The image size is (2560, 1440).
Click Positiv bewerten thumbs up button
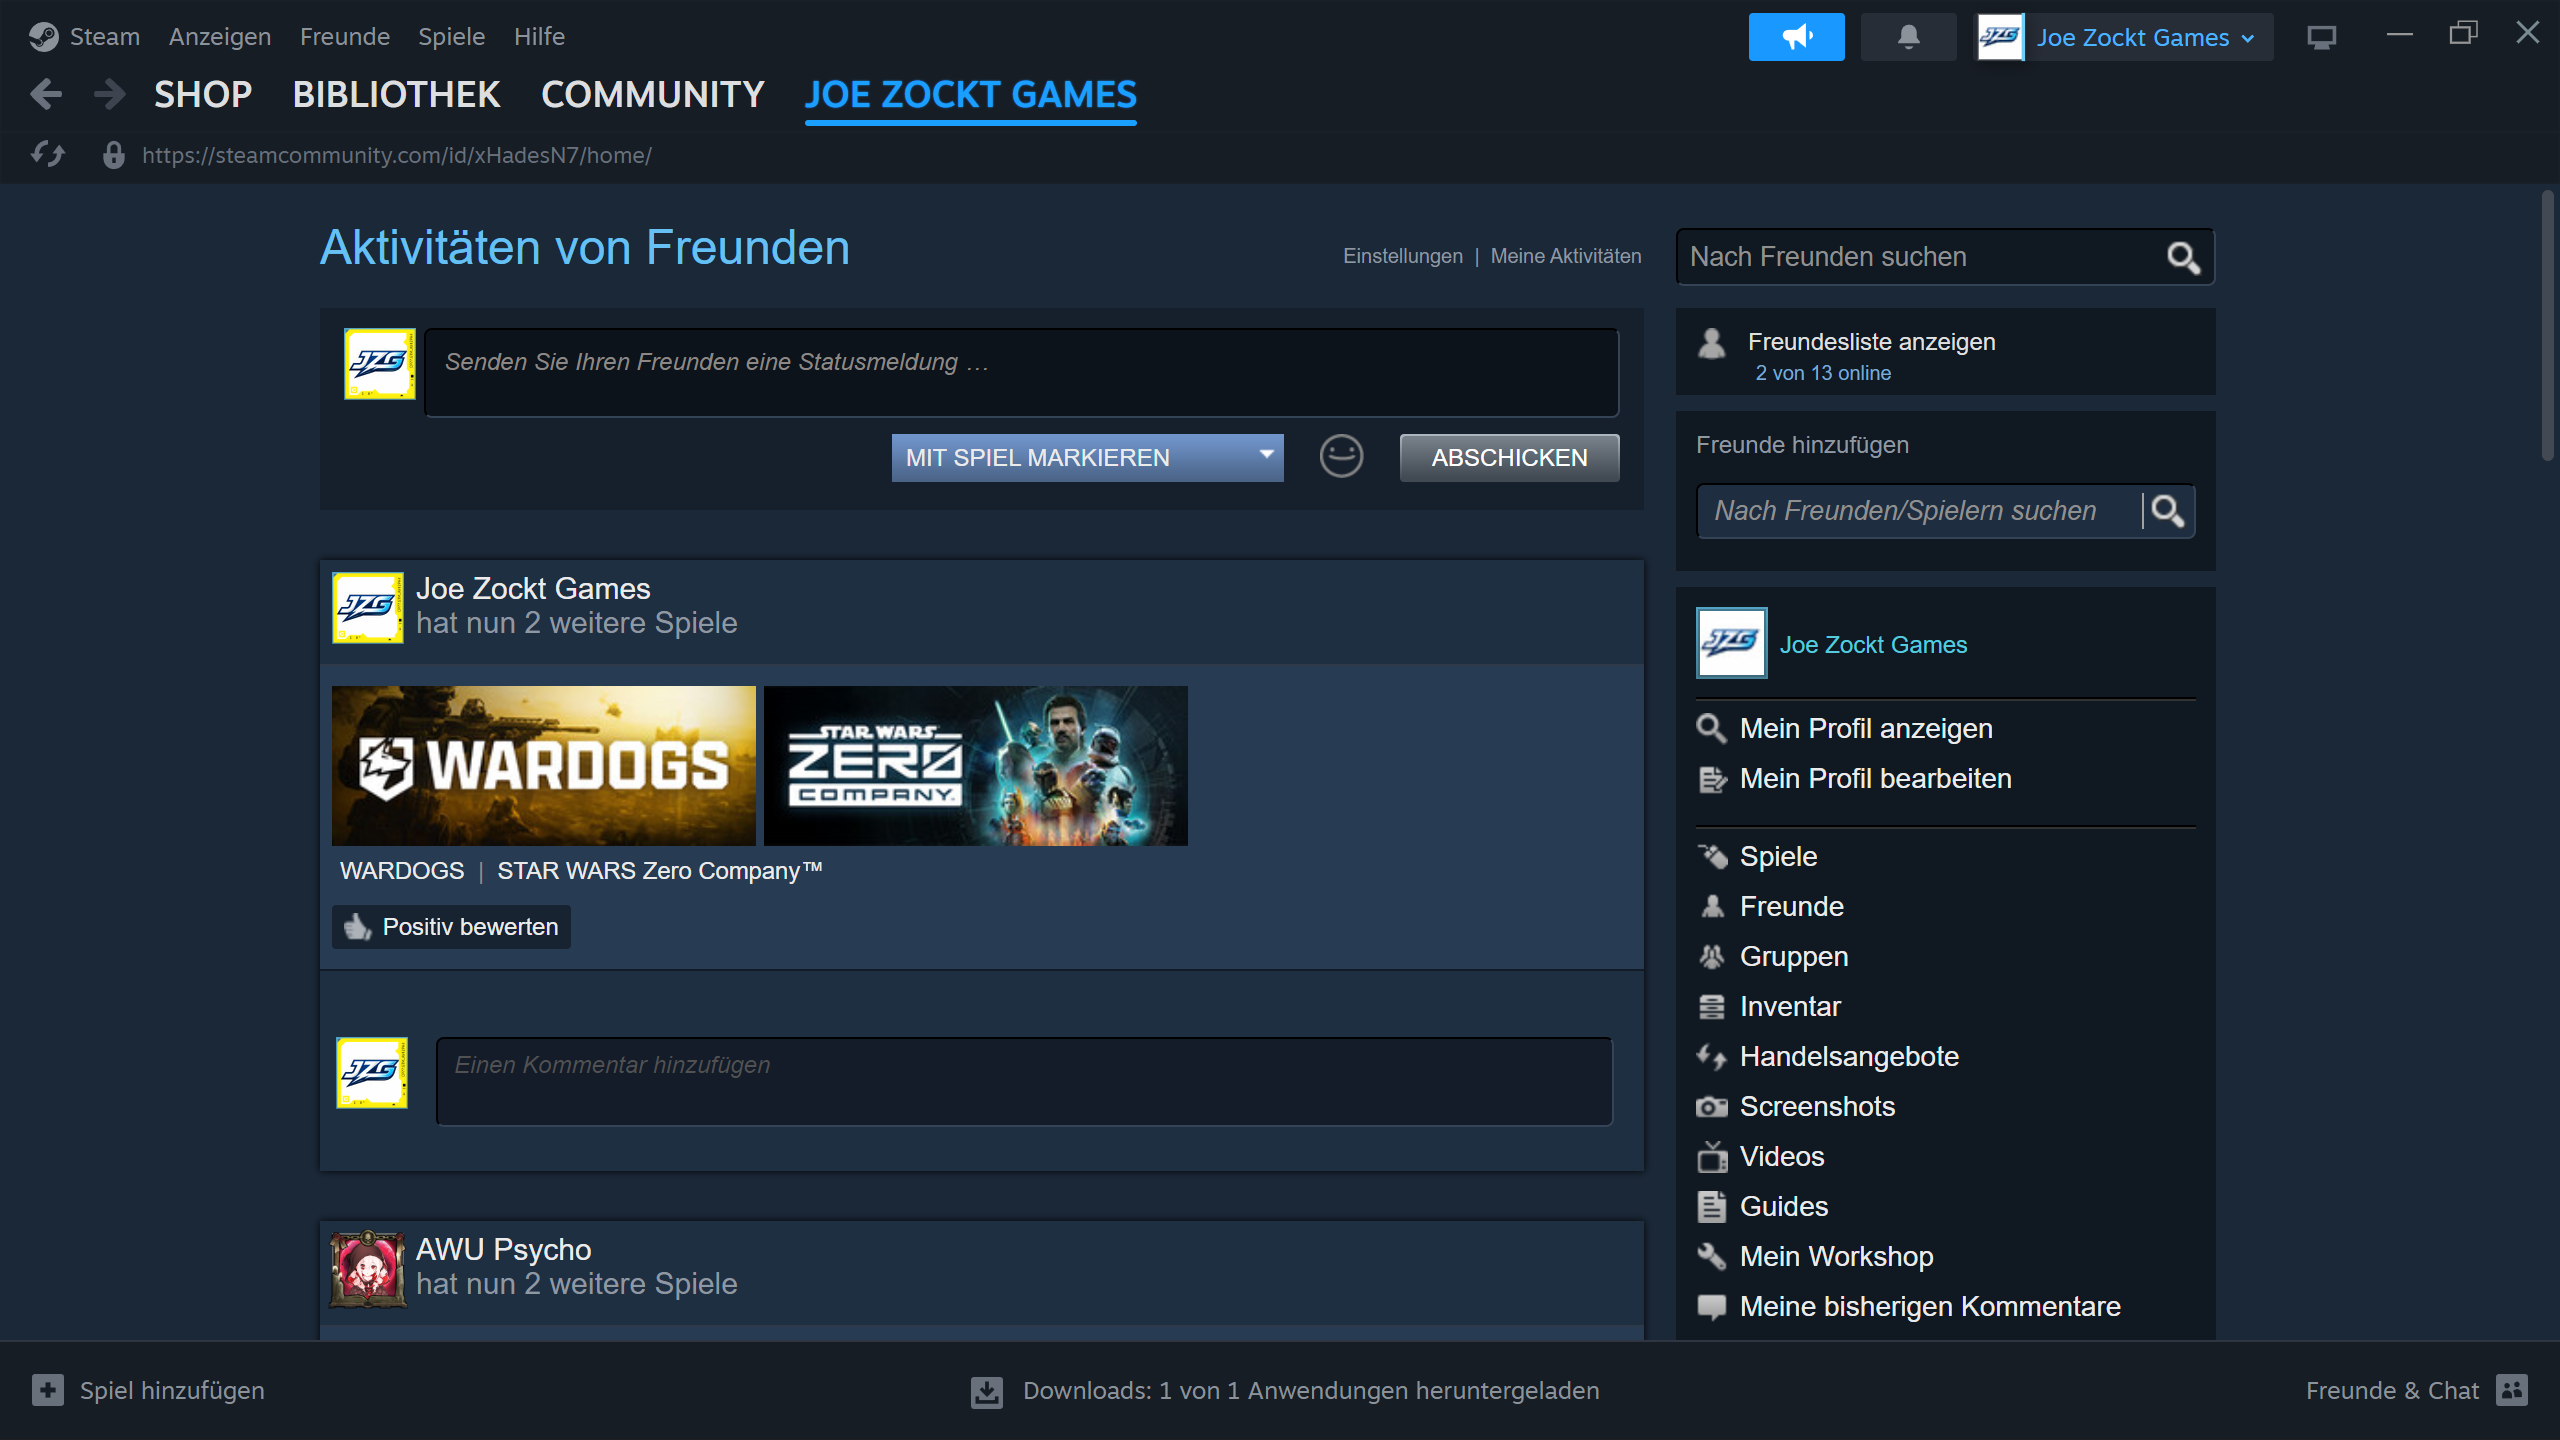pyautogui.click(x=451, y=927)
